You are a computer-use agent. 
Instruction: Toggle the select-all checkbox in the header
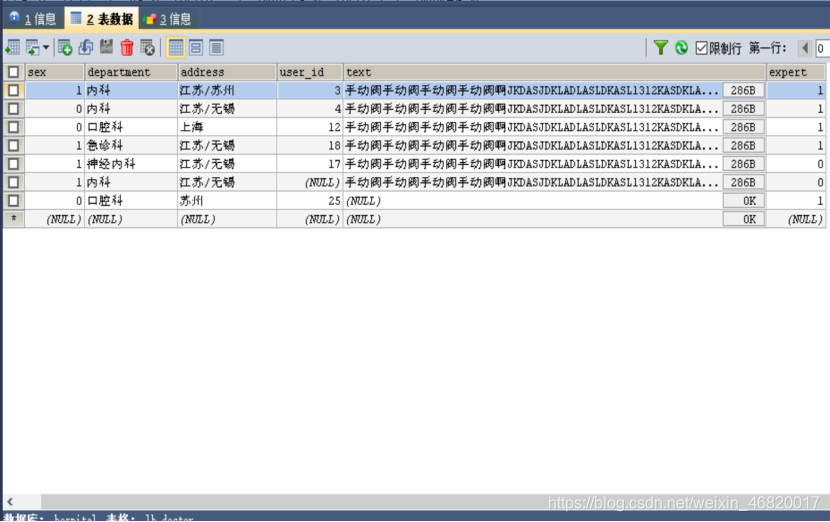click(14, 72)
